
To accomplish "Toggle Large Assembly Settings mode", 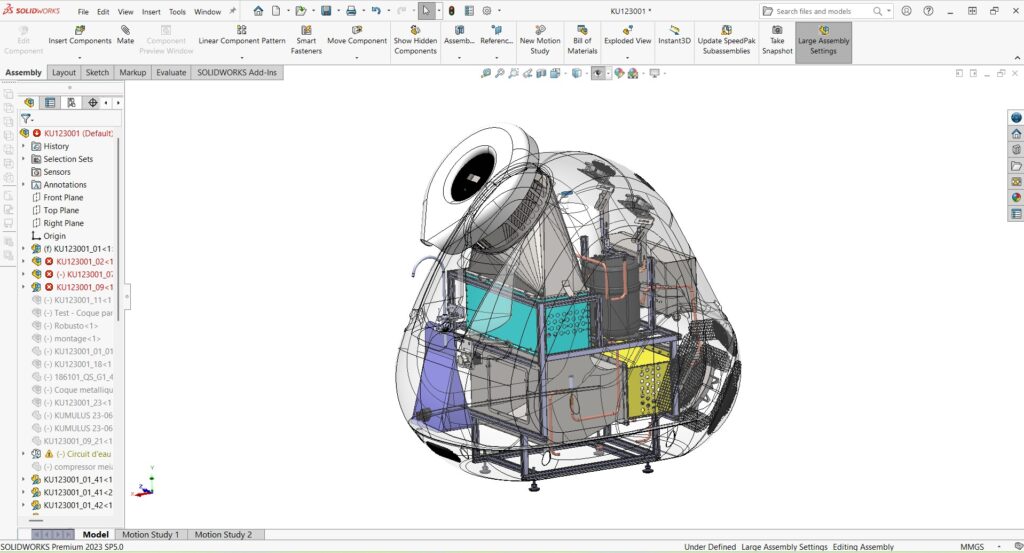I will click(x=823, y=40).
